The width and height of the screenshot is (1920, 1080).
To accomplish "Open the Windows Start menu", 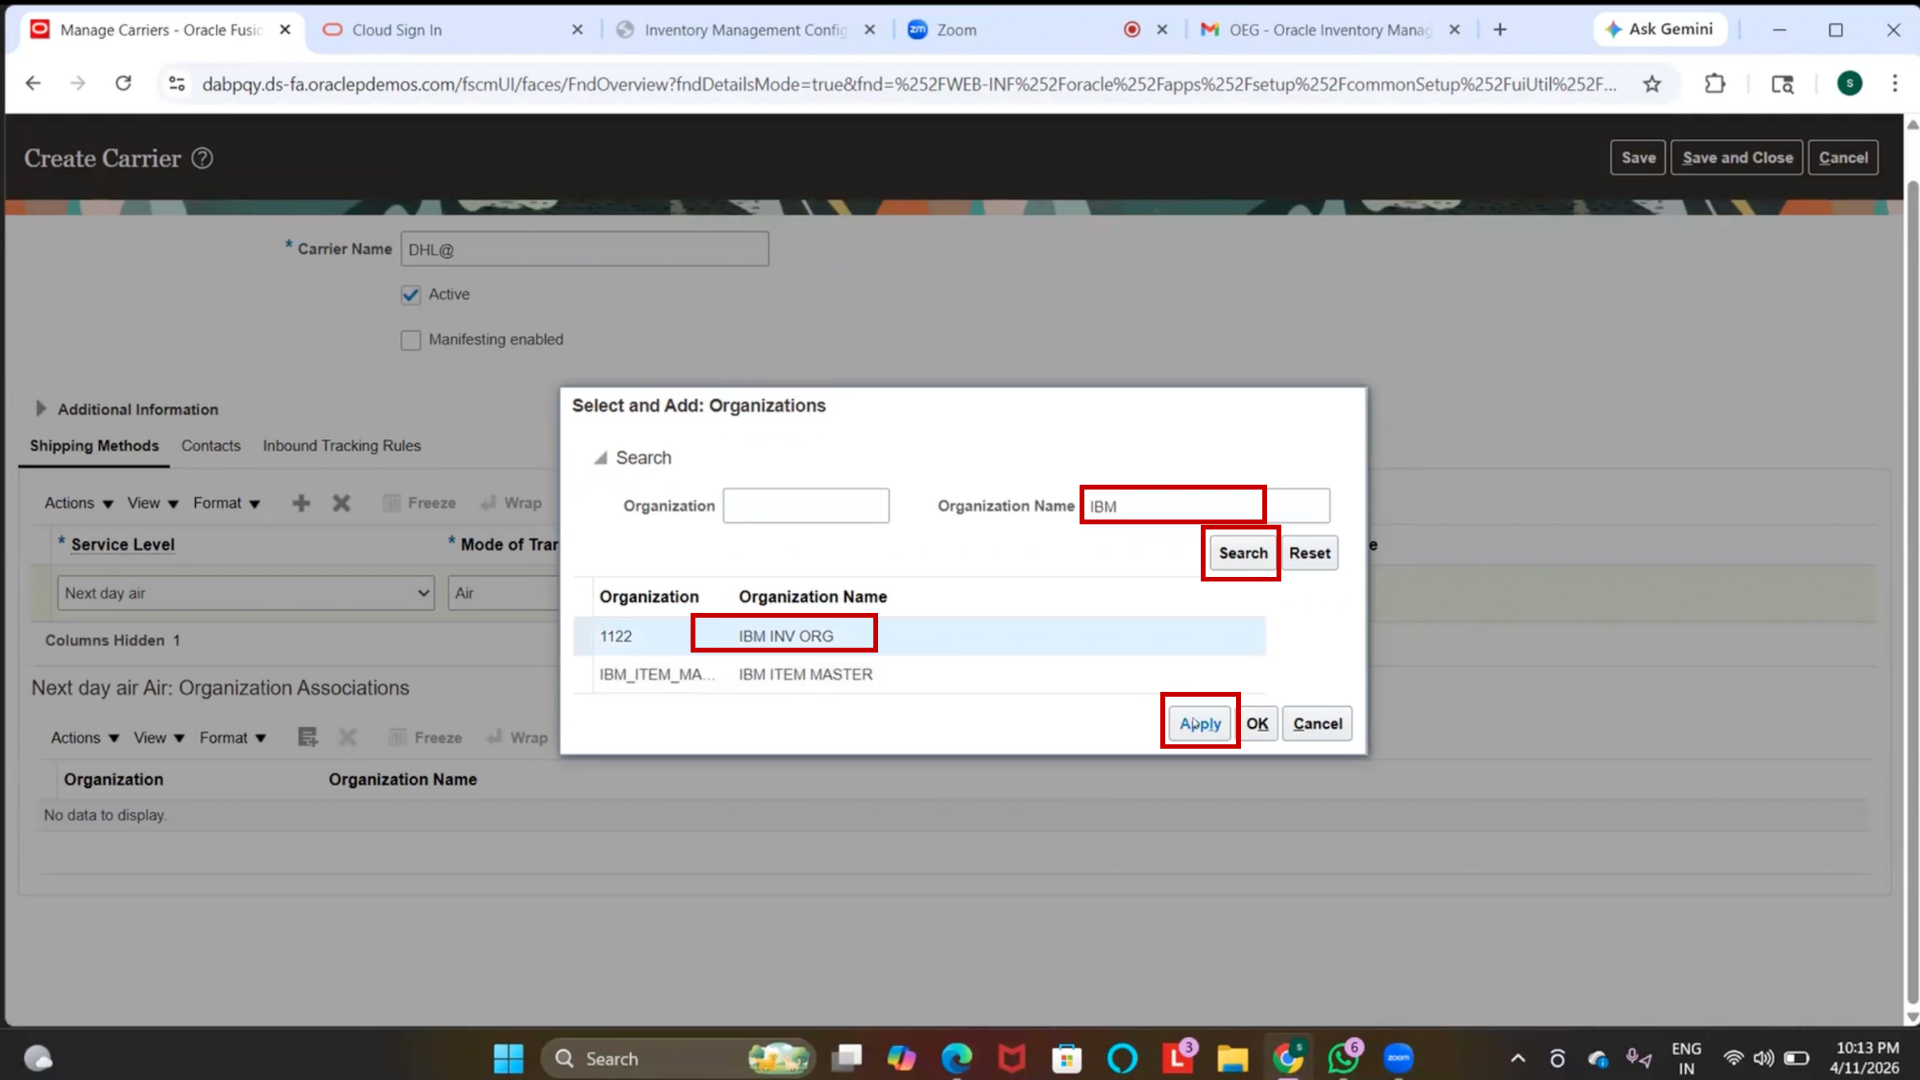I will click(508, 1058).
